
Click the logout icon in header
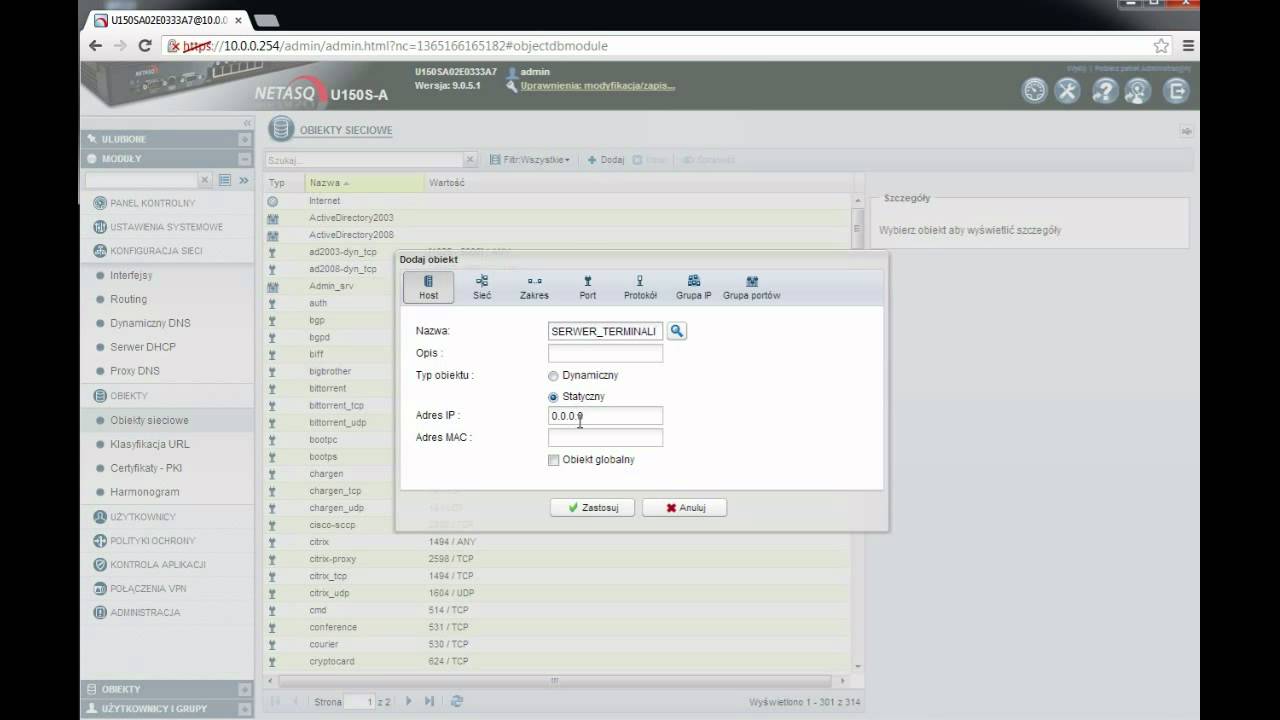tap(1177, 91)
